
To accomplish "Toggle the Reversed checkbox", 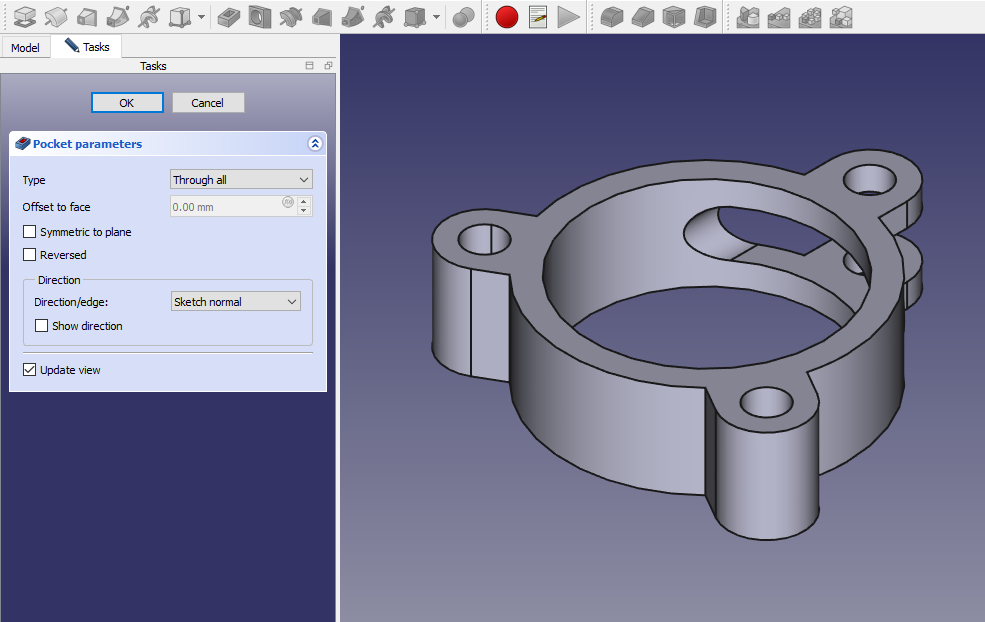I will (30, 255).
